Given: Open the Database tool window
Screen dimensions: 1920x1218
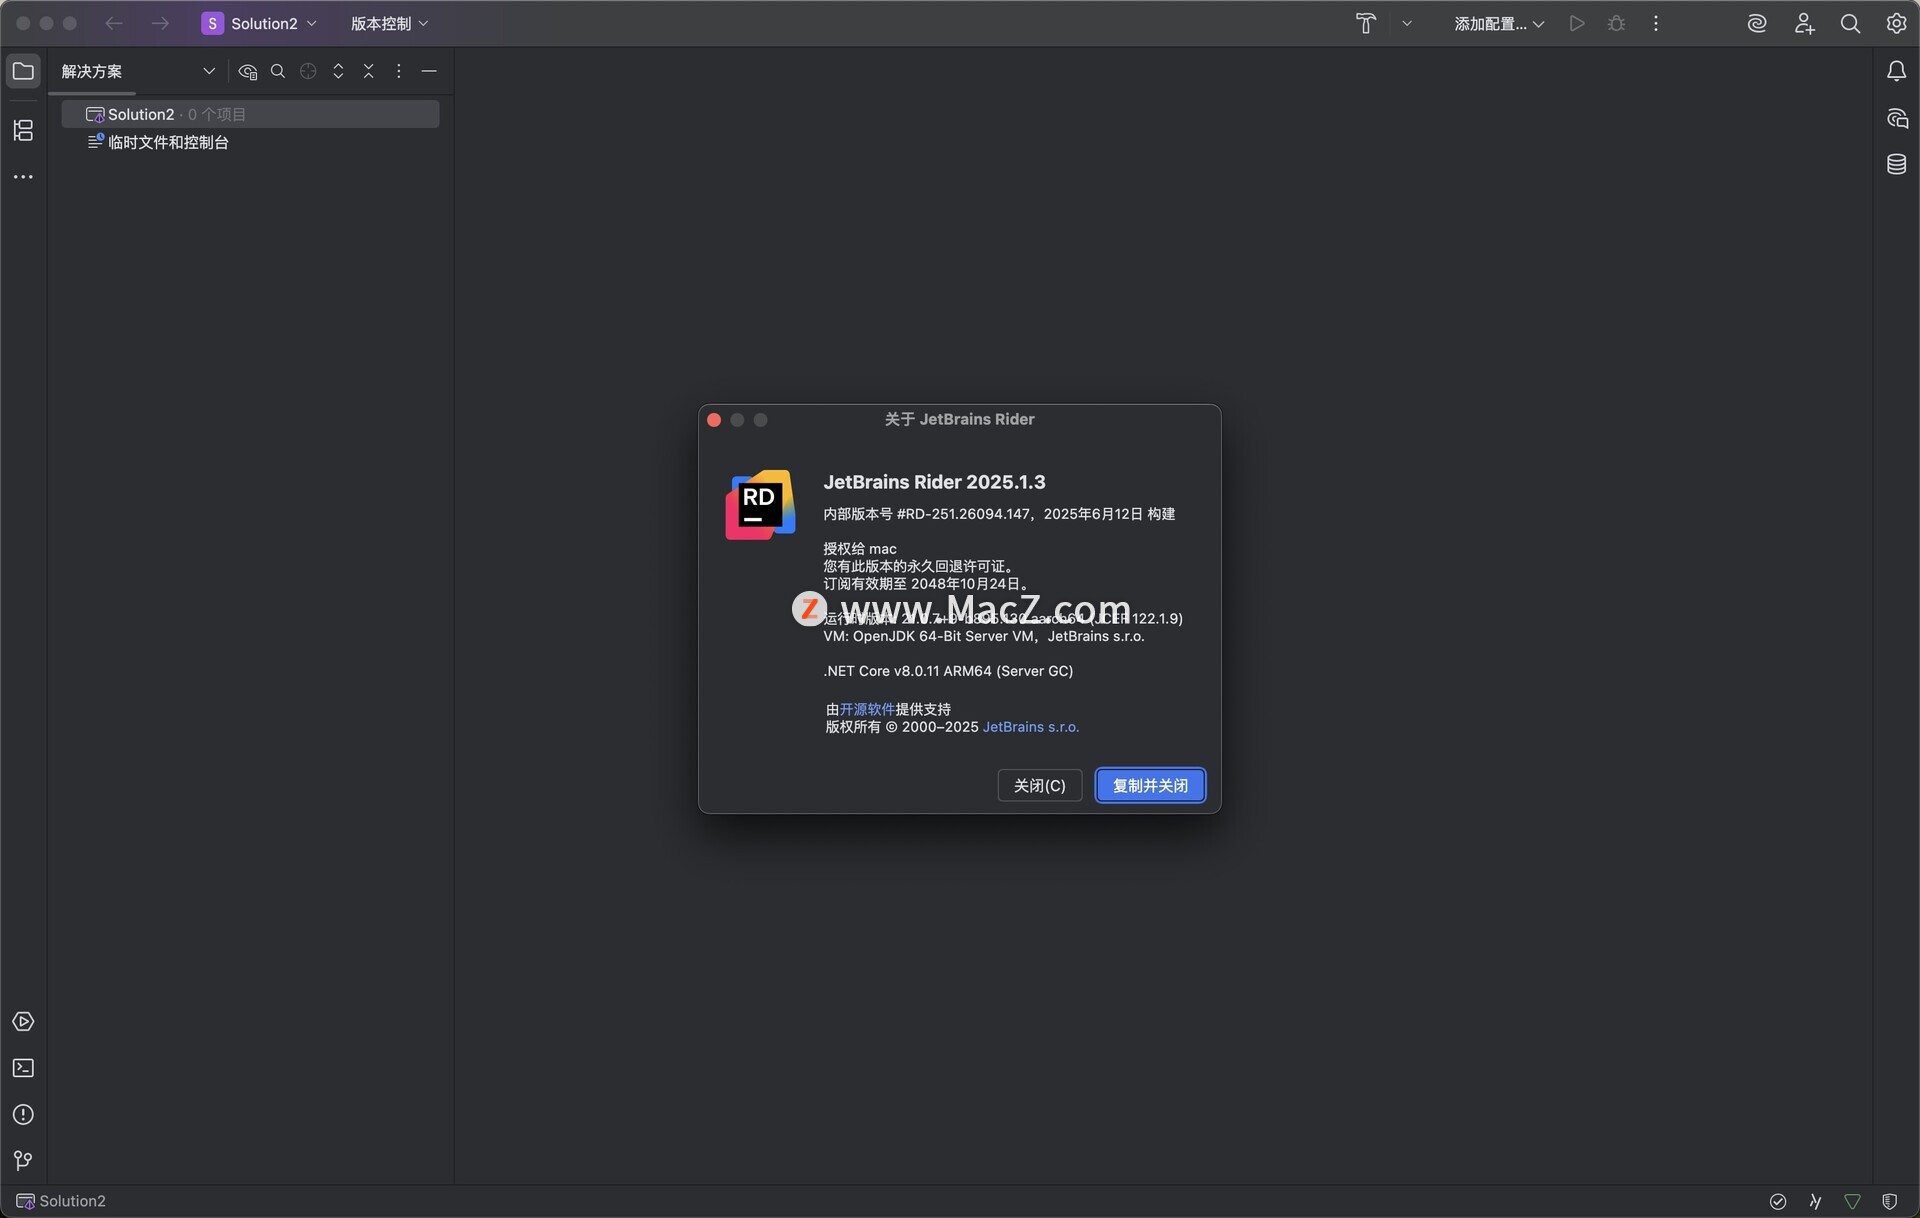Looking at the screenshot, I should [x=1896, y=164].
